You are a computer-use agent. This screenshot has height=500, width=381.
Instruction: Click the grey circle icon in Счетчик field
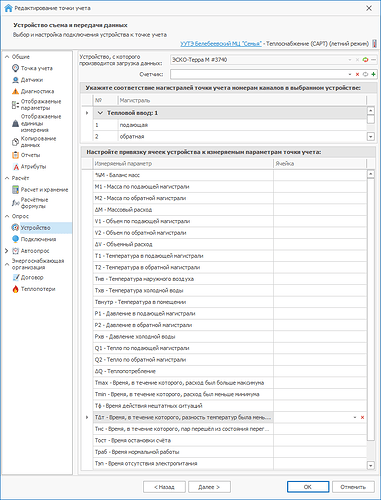365,74
